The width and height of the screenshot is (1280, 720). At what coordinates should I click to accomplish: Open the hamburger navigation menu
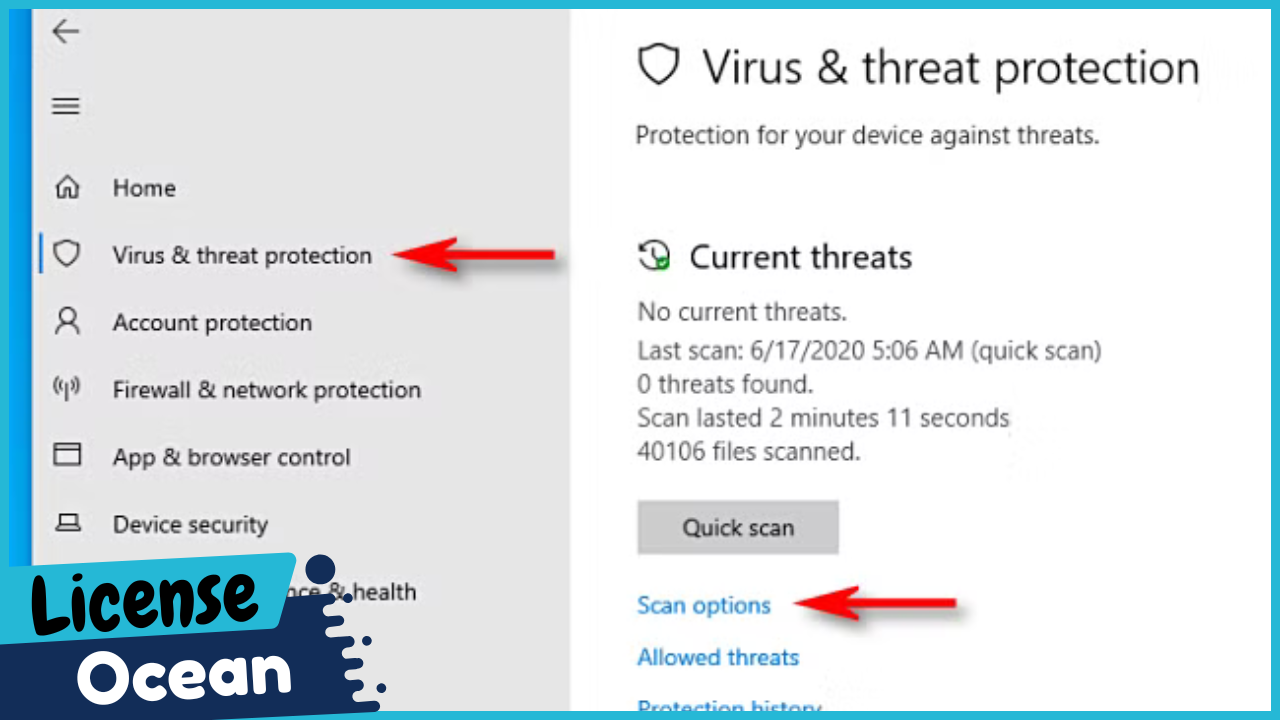[66, 106]
